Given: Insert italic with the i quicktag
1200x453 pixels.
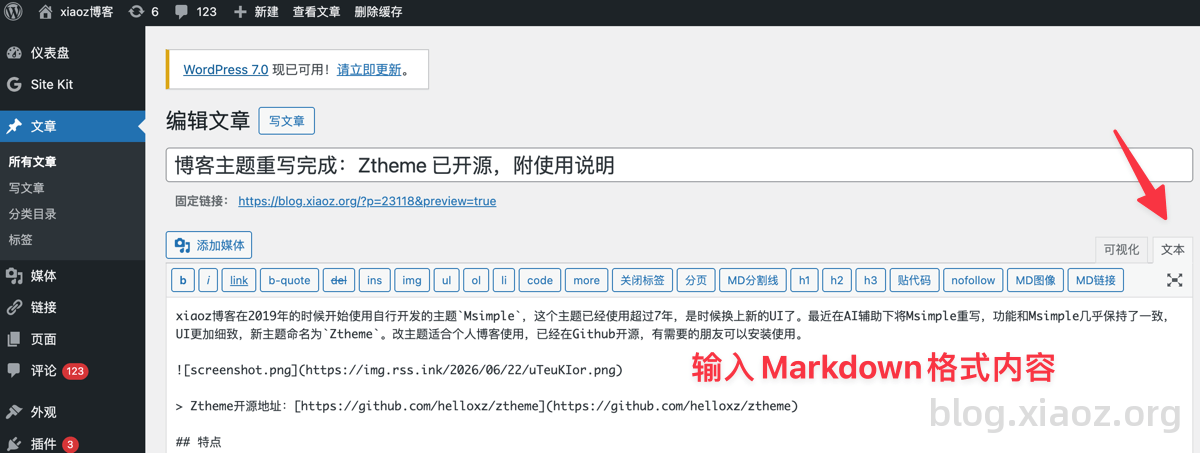Looking at the screenshot, I should point(209,280).
